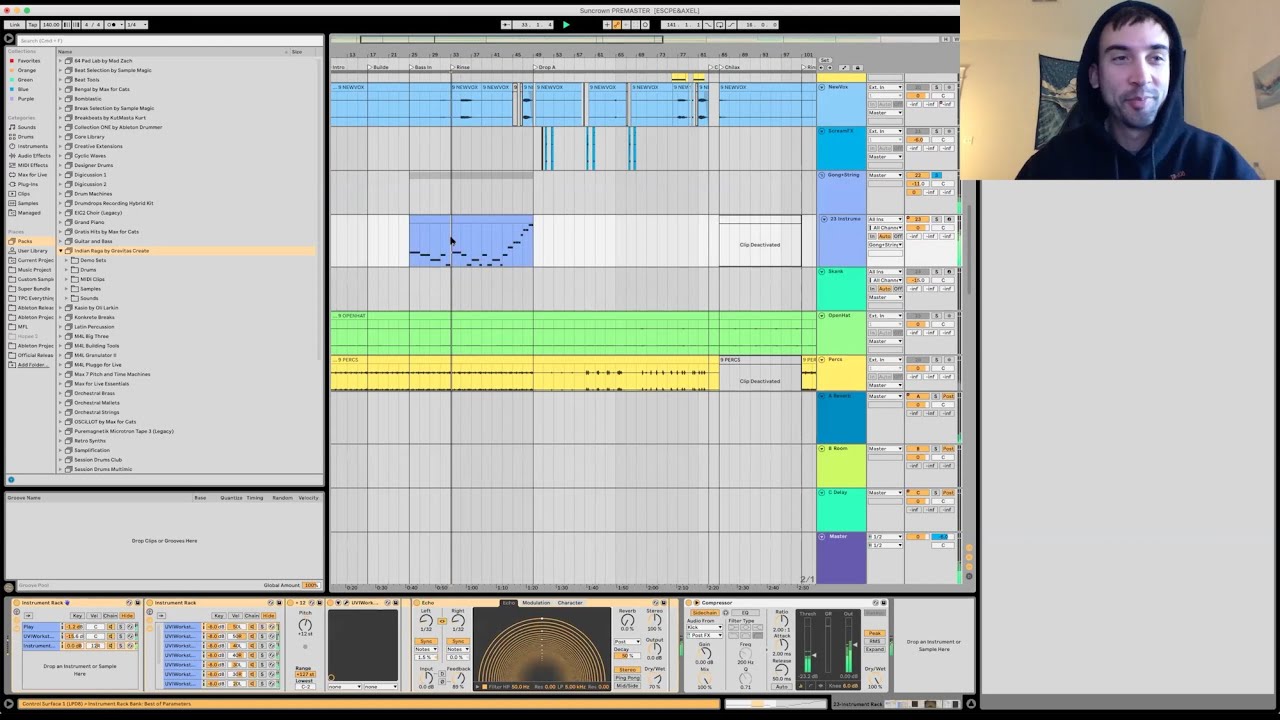Toggle the arrangement Loop switch icon
The image size is (1280, 720).
(720, 25)
